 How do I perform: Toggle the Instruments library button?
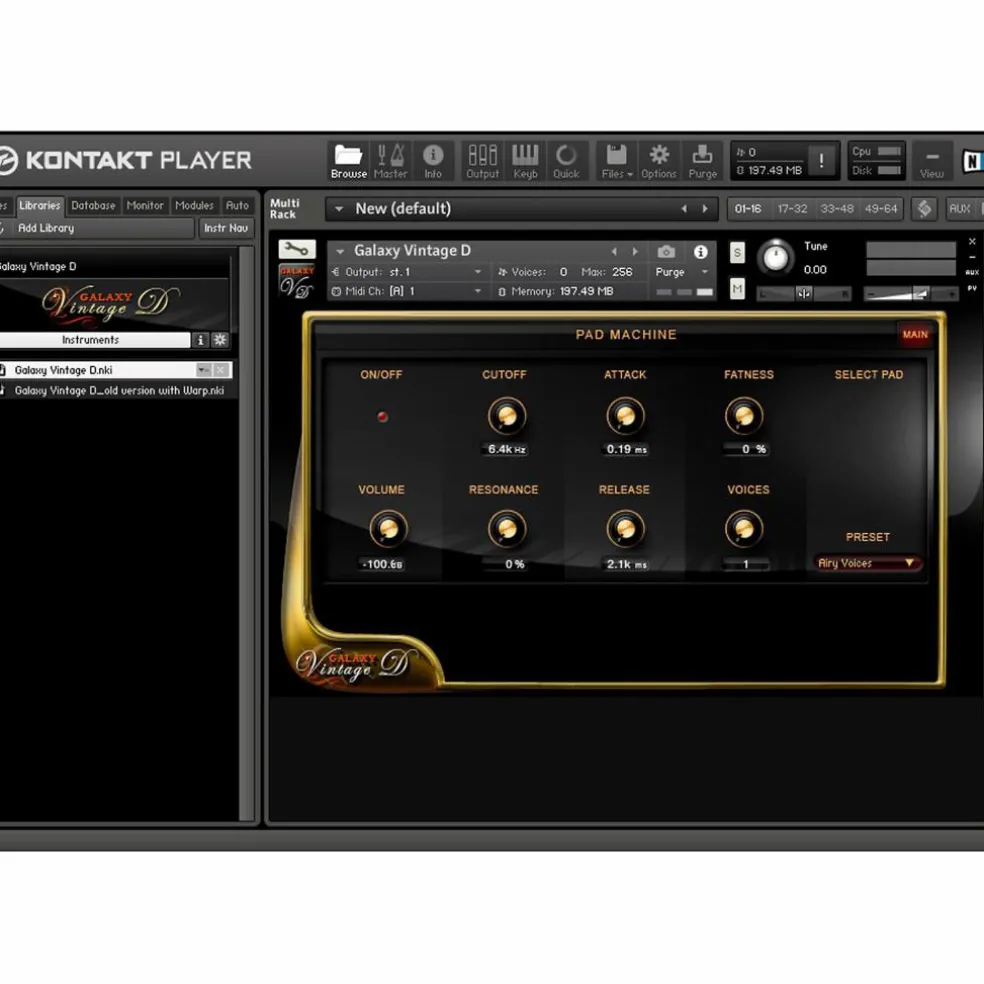click(91, 340)
